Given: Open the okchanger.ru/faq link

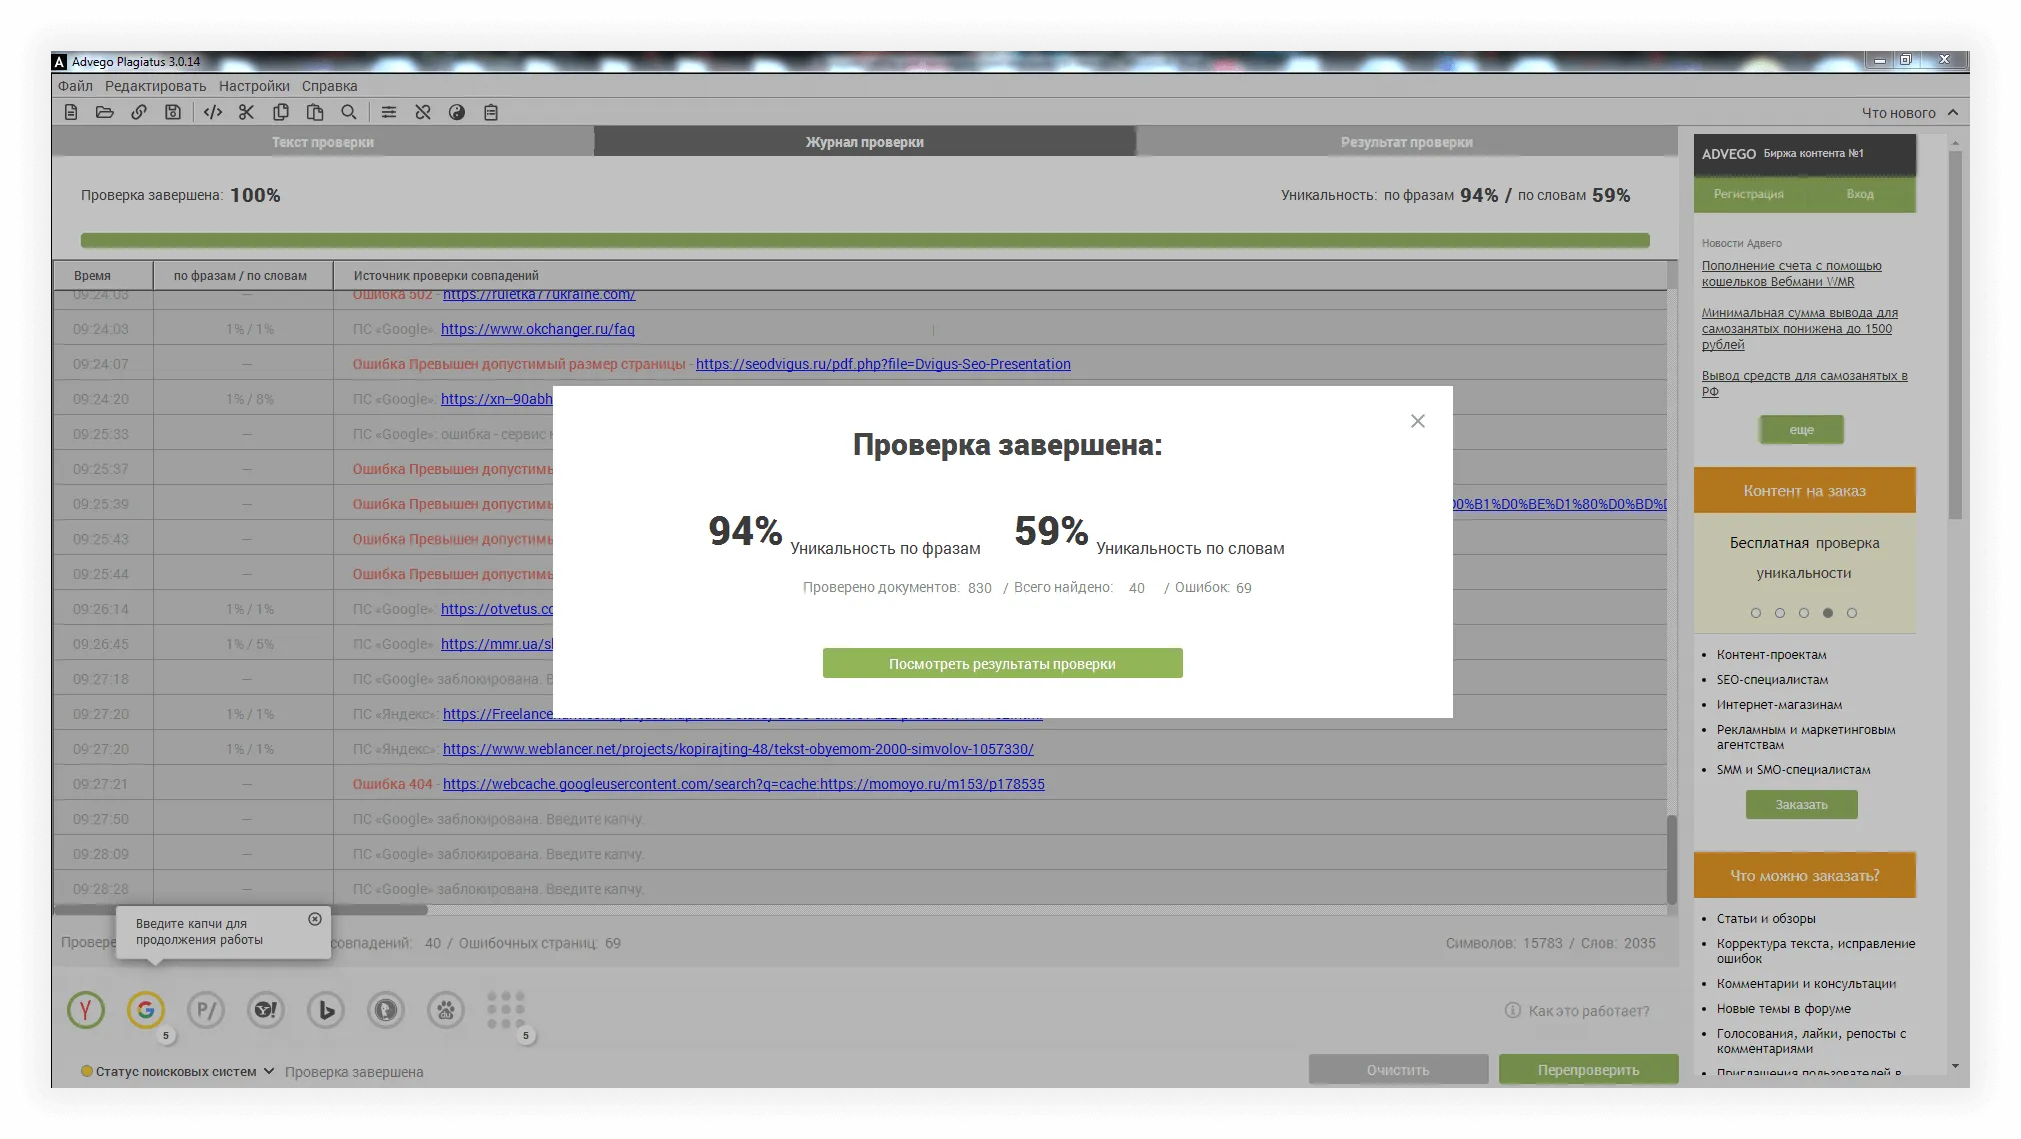Looking at the screenshot, I should [538, 329].
